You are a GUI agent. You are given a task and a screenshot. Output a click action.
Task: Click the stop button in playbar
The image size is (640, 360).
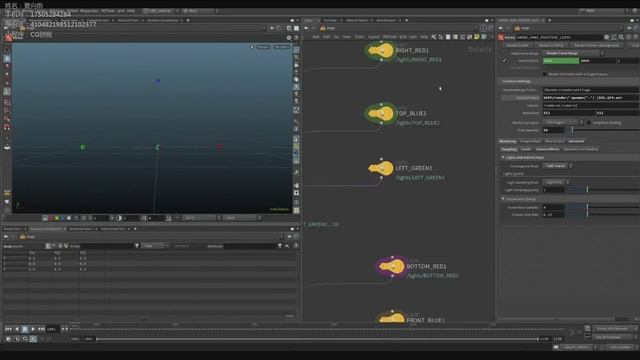(x=24, y=329)
